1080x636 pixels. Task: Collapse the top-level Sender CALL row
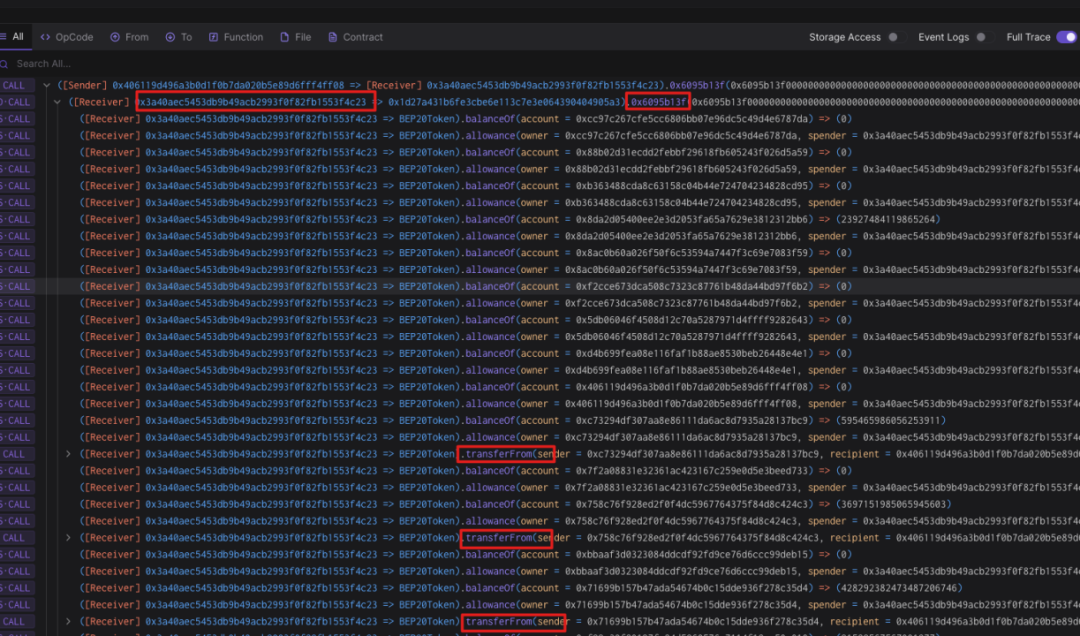coord(46,85)
